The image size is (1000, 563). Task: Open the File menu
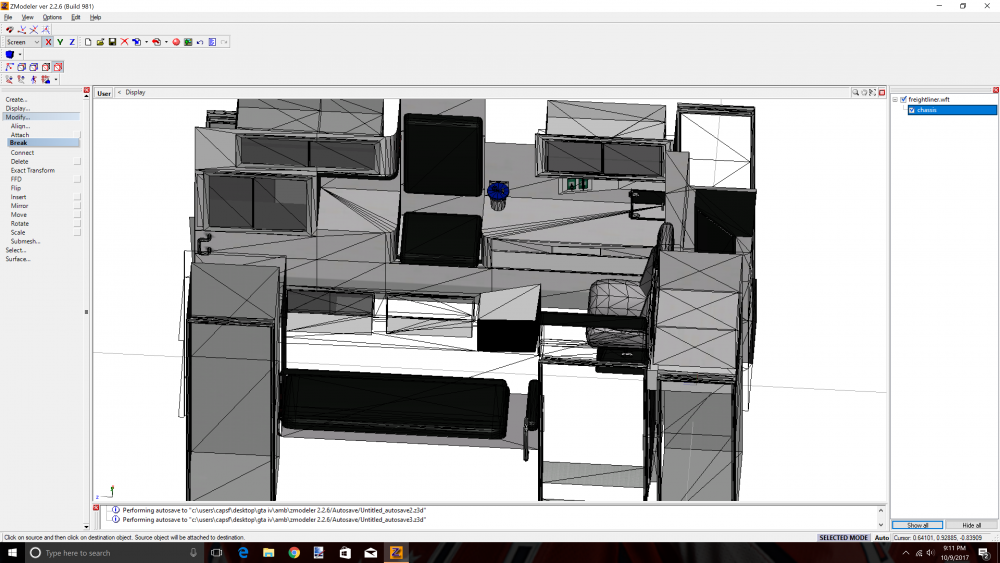tap(8, 17)
